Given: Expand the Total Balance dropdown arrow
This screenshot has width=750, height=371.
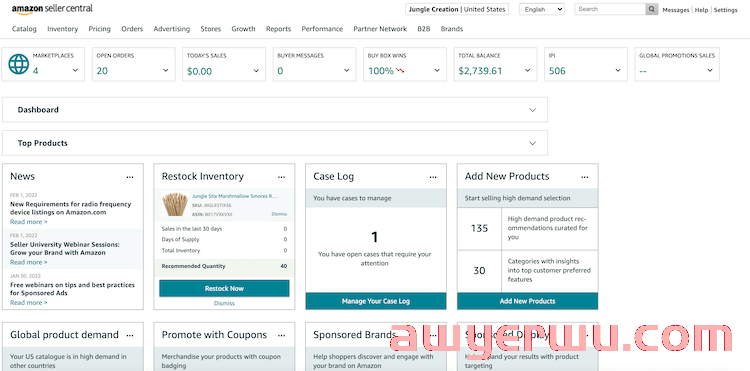Looking at the screenshot, I should 528,71.
